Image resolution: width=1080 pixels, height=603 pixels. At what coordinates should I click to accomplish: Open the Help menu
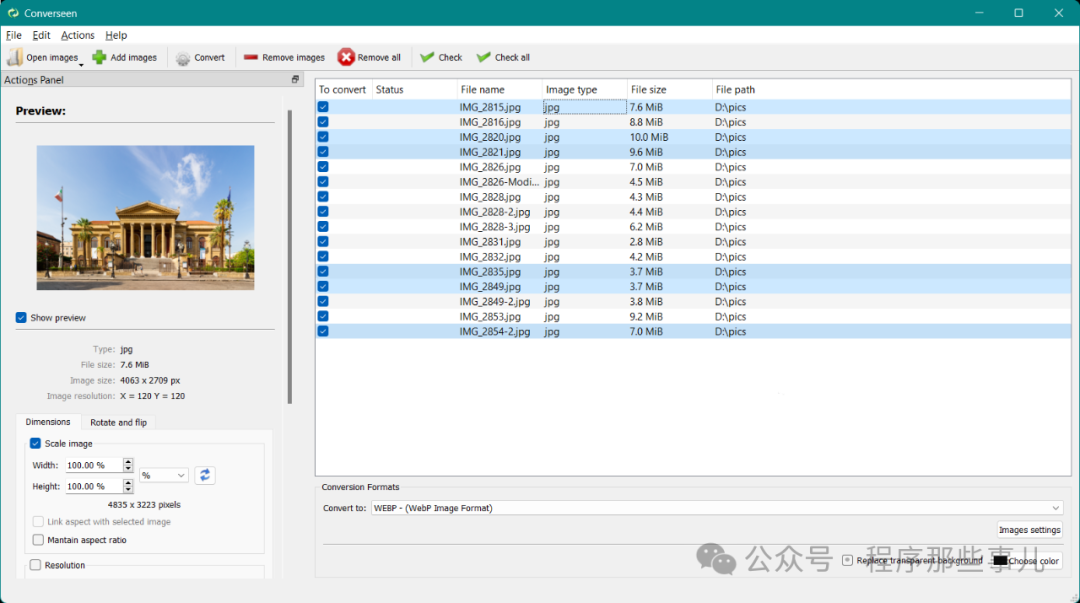pyautogui.click(x=116, y=35)
